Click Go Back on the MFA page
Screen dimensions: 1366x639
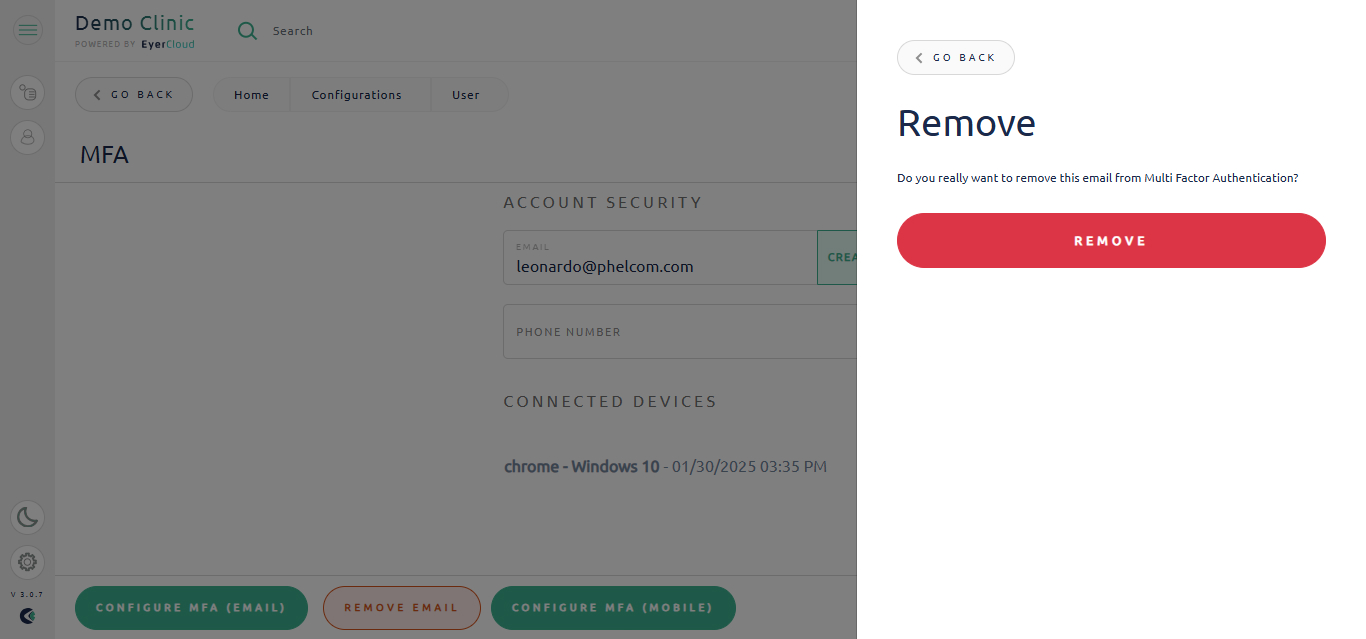[134, 95]
